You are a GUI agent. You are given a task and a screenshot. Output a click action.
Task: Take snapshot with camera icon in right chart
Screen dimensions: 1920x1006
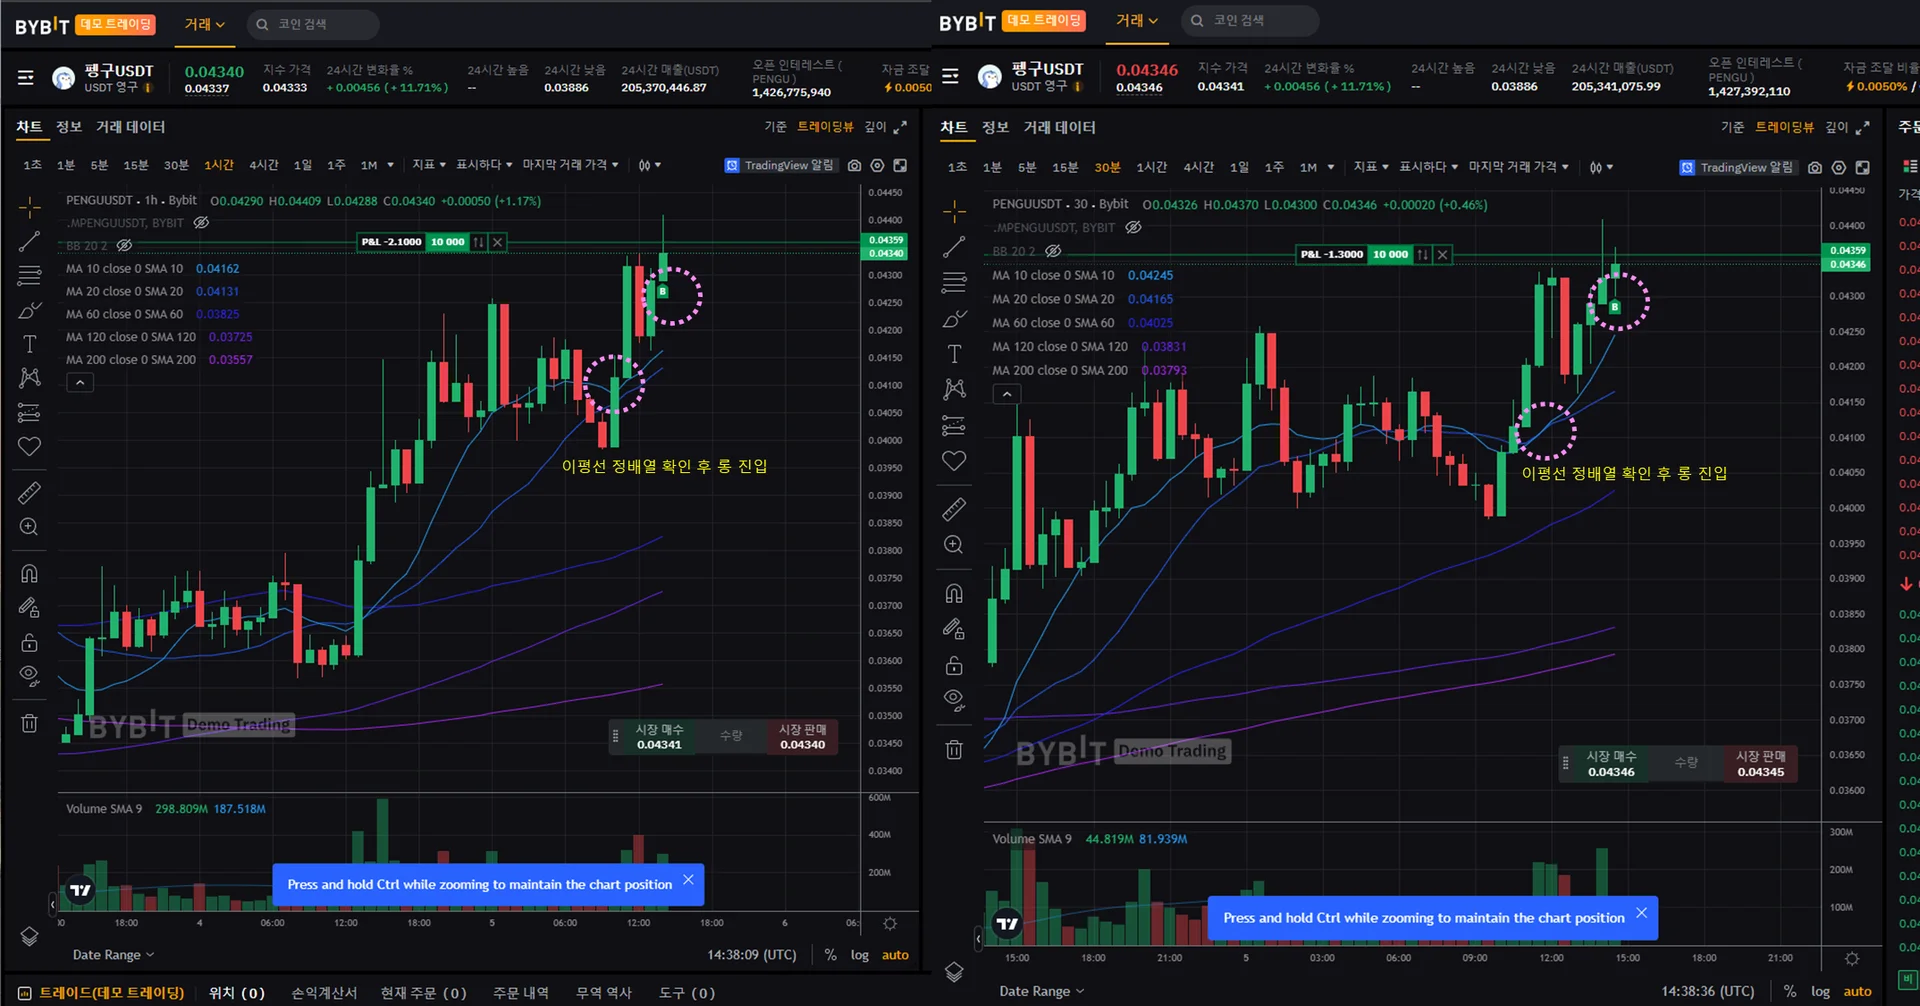(1815, 167)
